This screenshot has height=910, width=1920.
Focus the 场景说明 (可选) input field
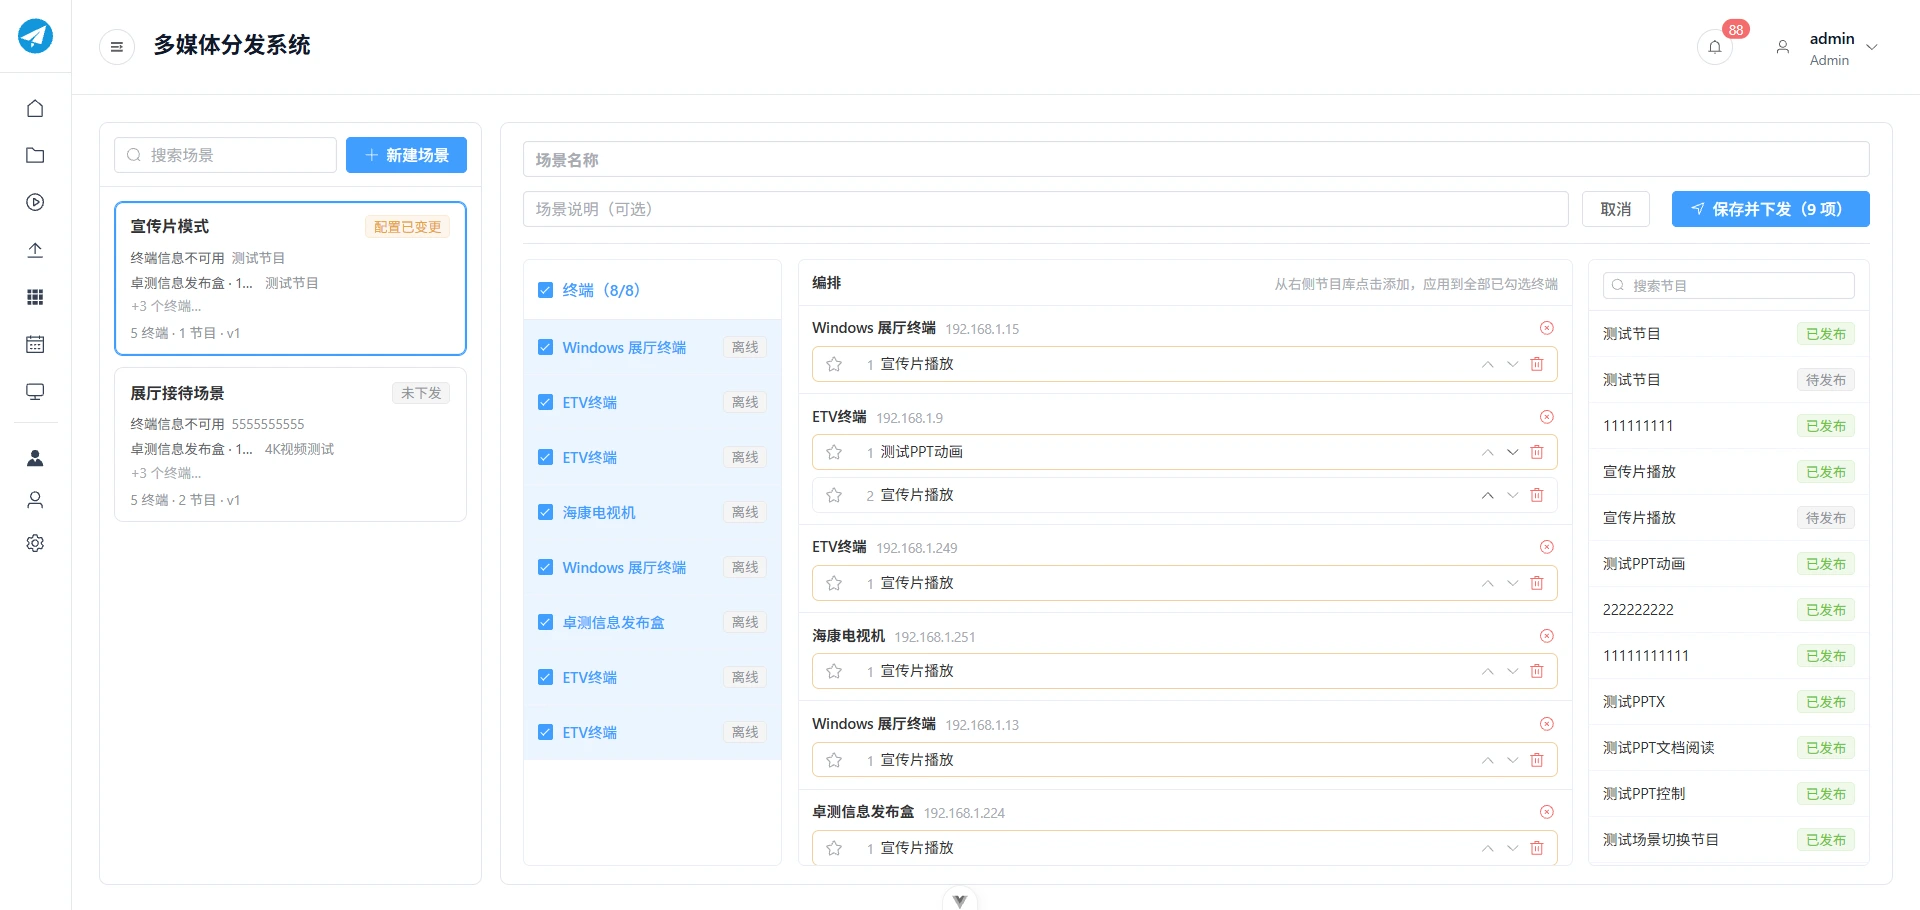[x=1045, y=209]
